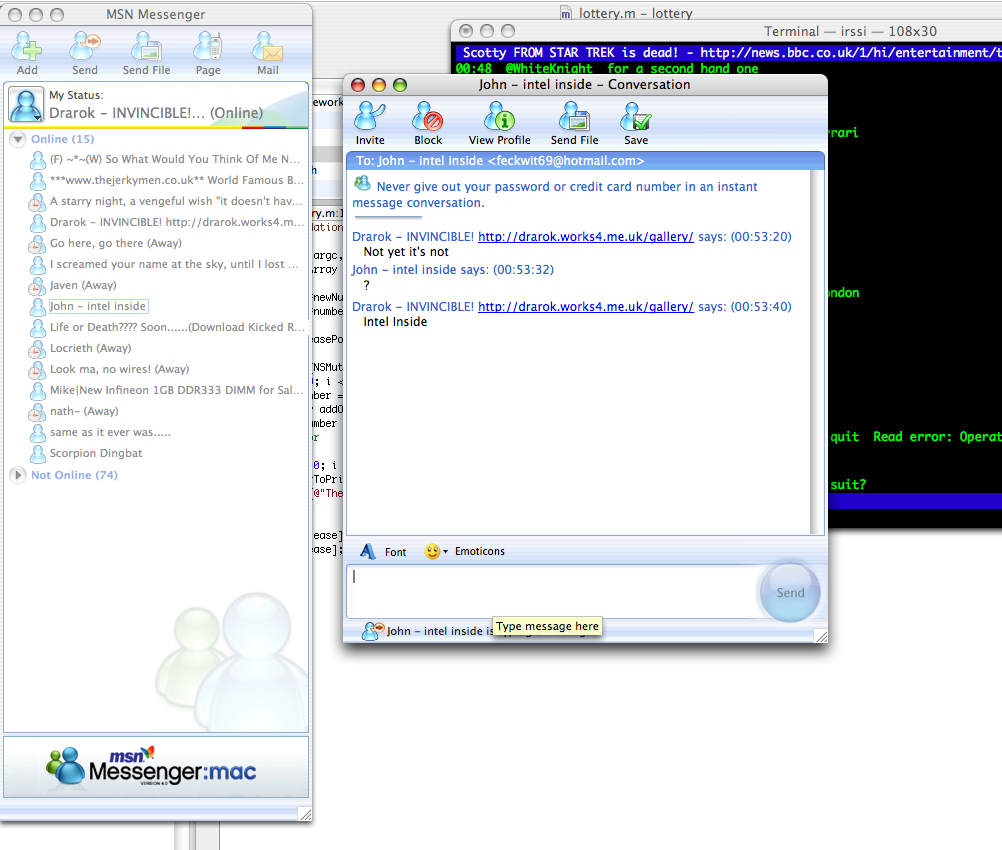Click the My Status name 'Drarok – INVINCIBLE!... (Online)'
Screen dimensions: 1002x850
(156, 113)
